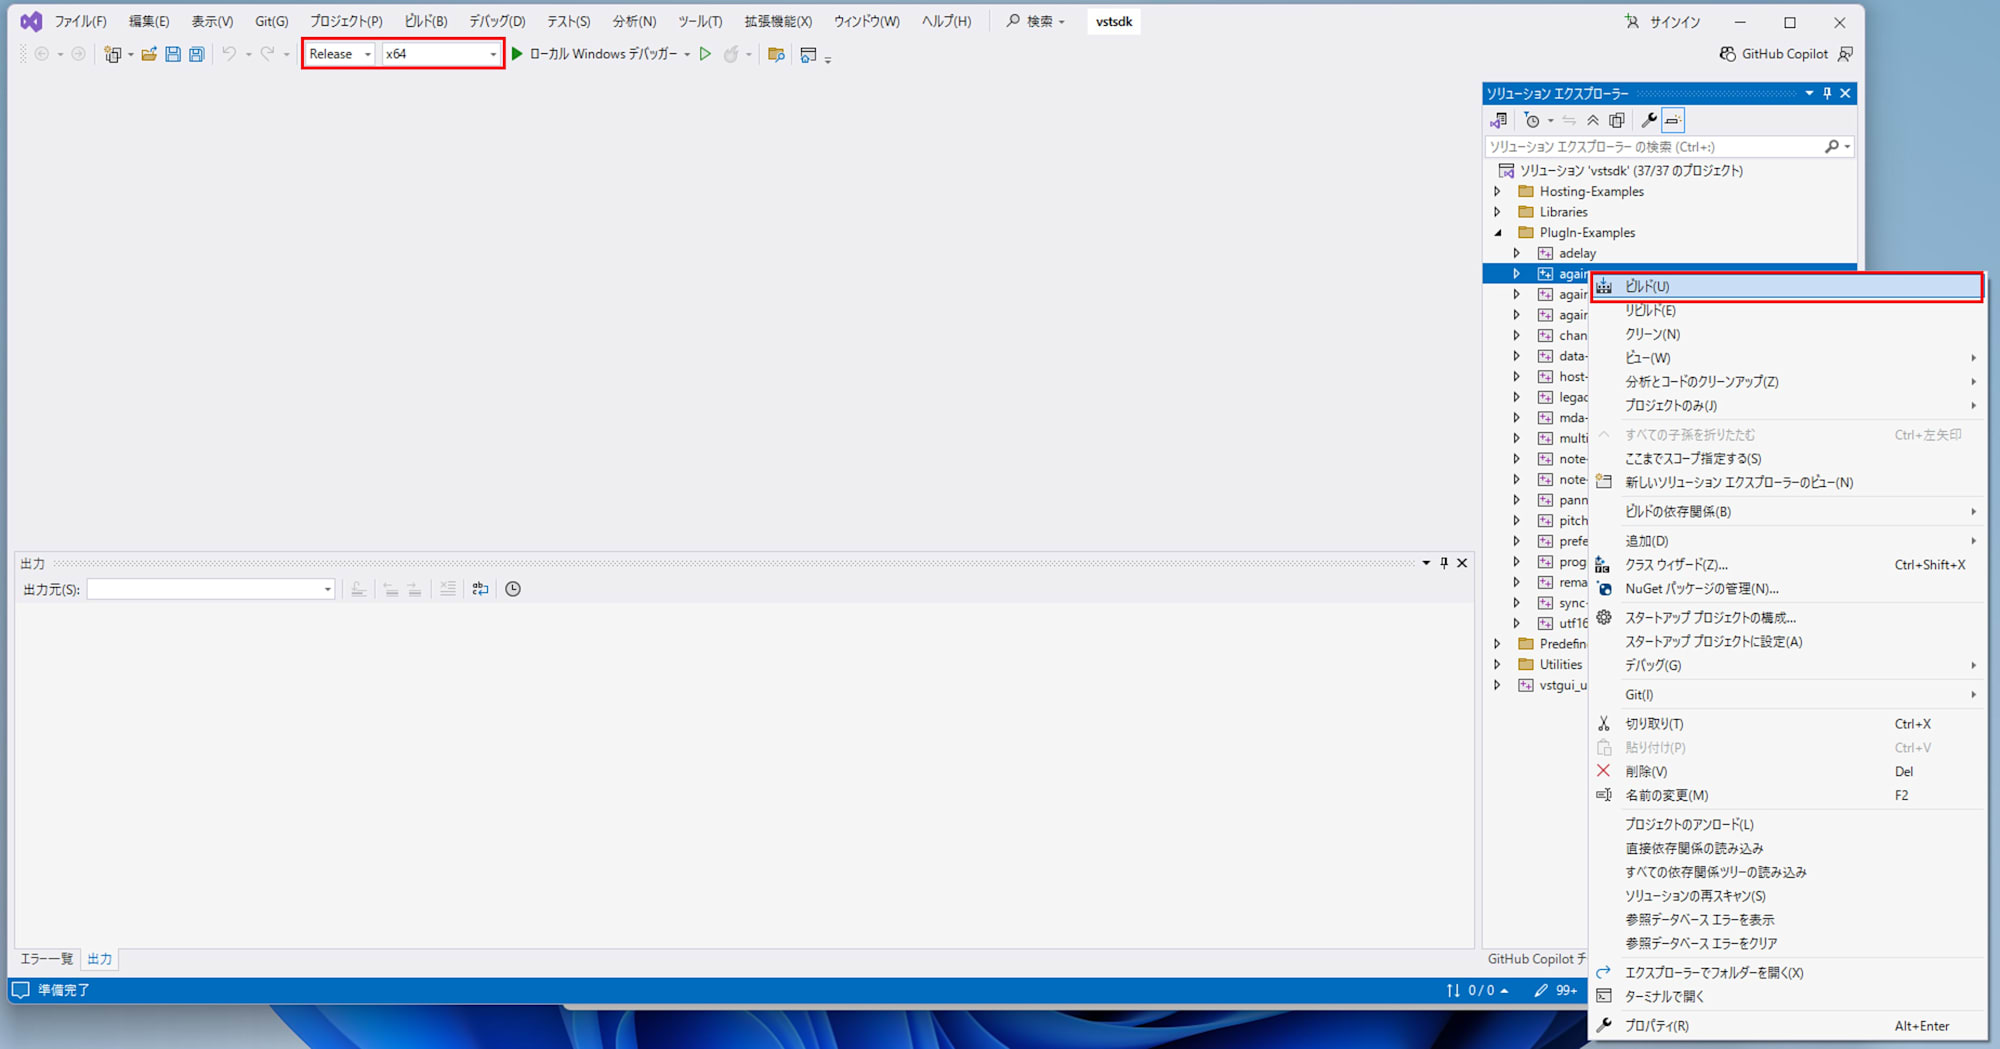Select the Libraries folder in the tree
2000x1049 pixels.
click(1563, 212)
